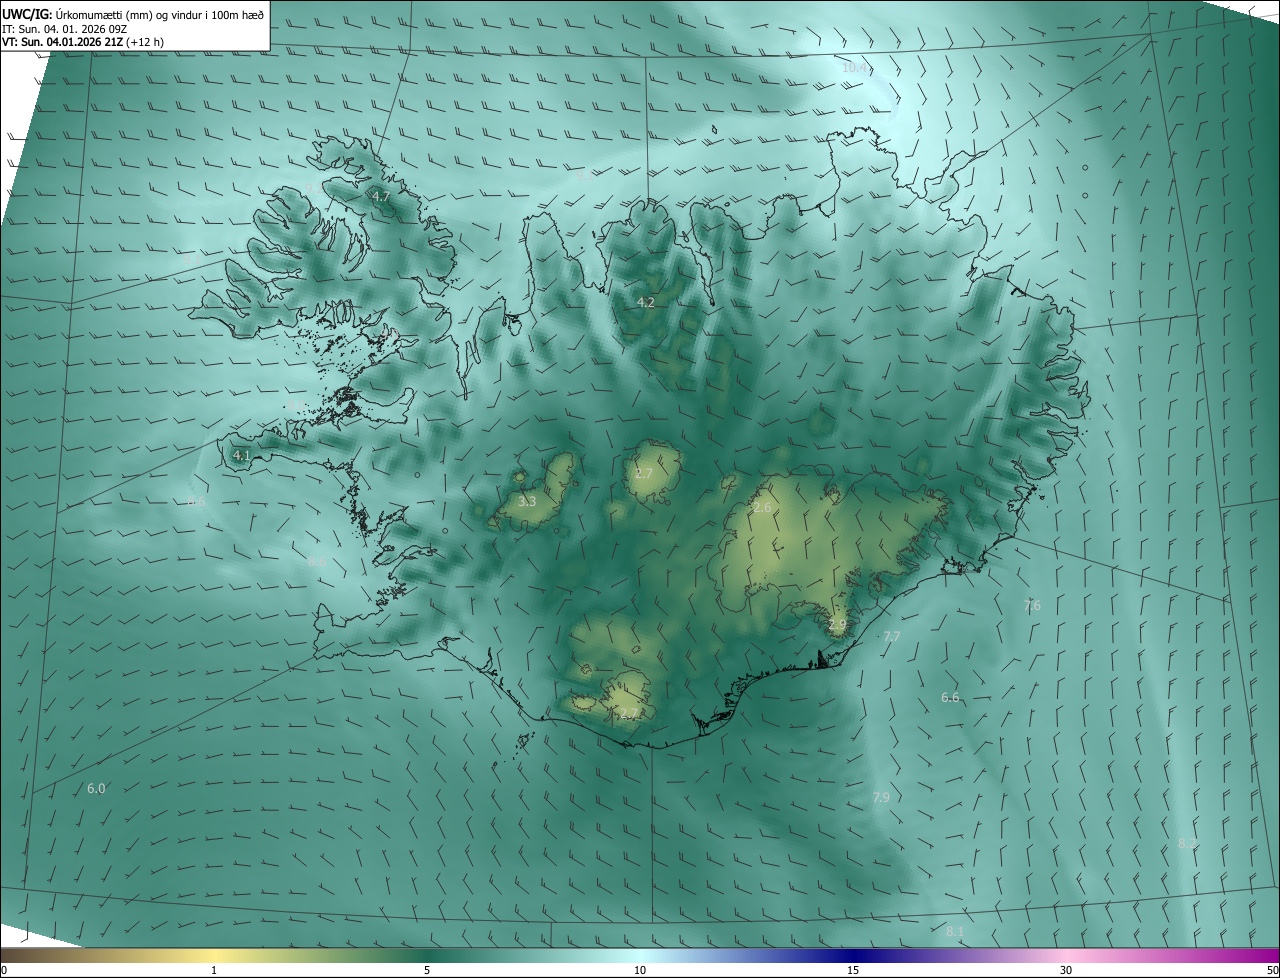Click the color scale tick label 30

point(1066,970)
